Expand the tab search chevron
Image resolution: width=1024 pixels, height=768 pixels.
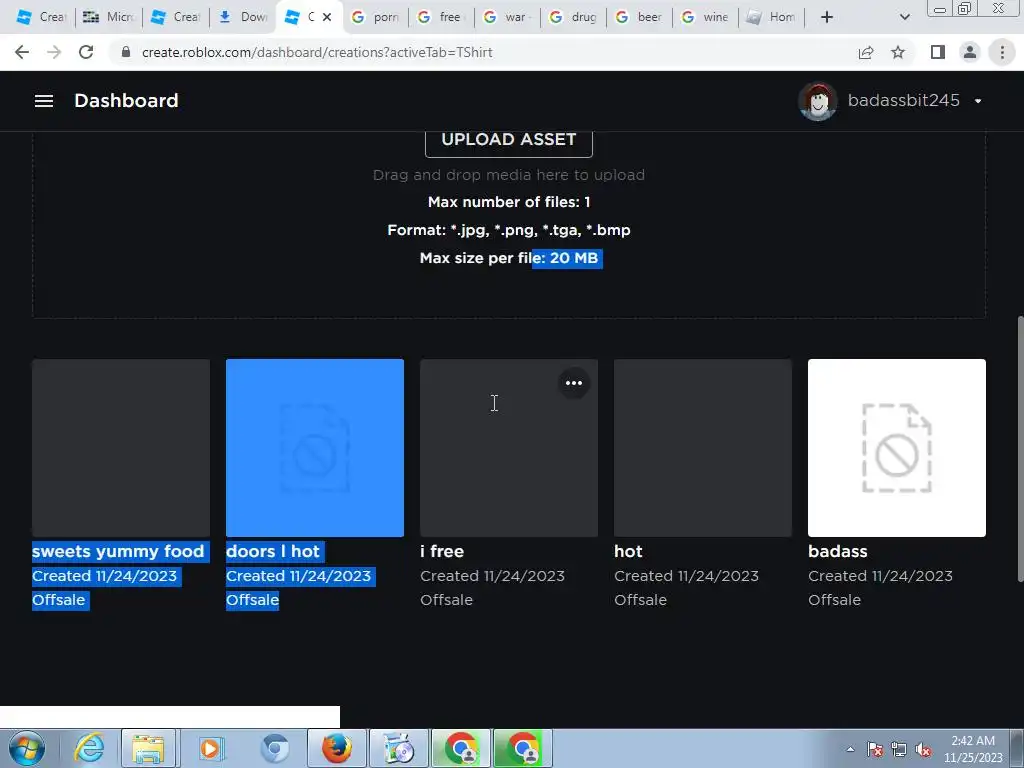coord(904,18)
